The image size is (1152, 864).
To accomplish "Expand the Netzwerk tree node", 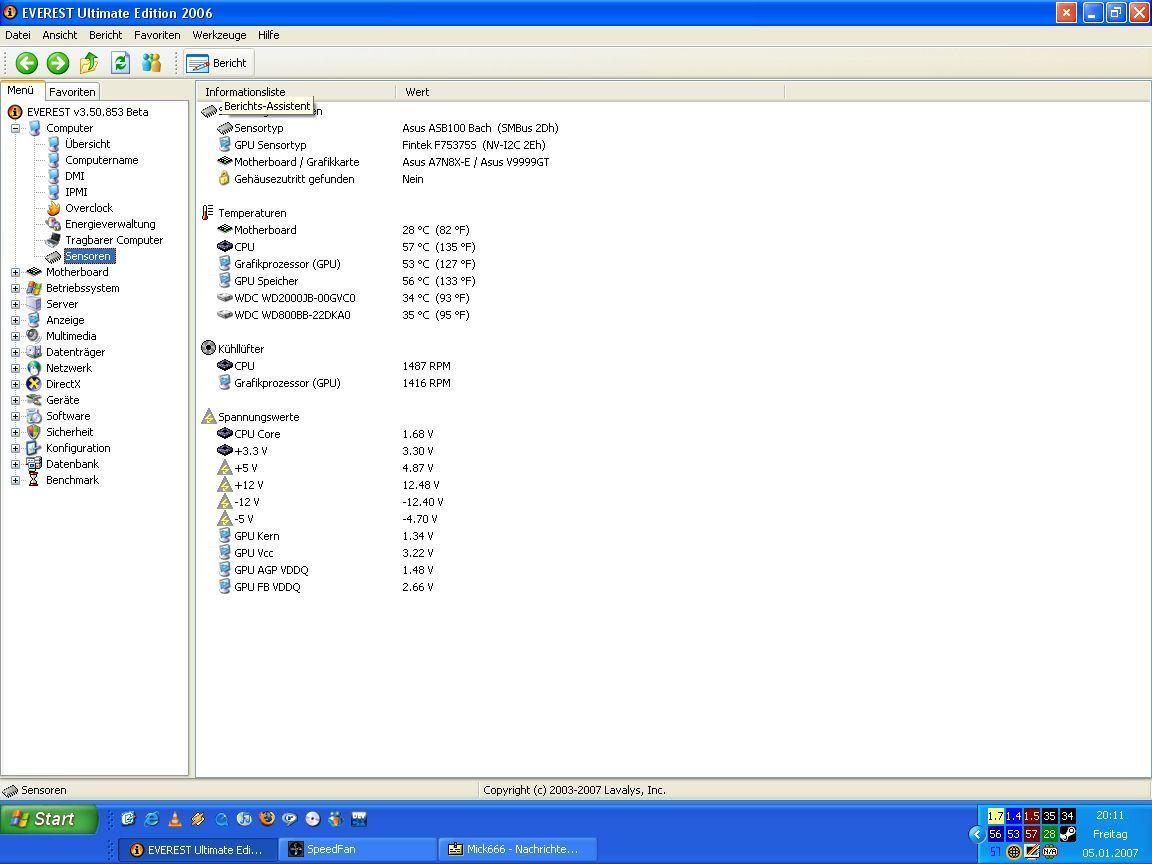I will [x=15, y=368].
